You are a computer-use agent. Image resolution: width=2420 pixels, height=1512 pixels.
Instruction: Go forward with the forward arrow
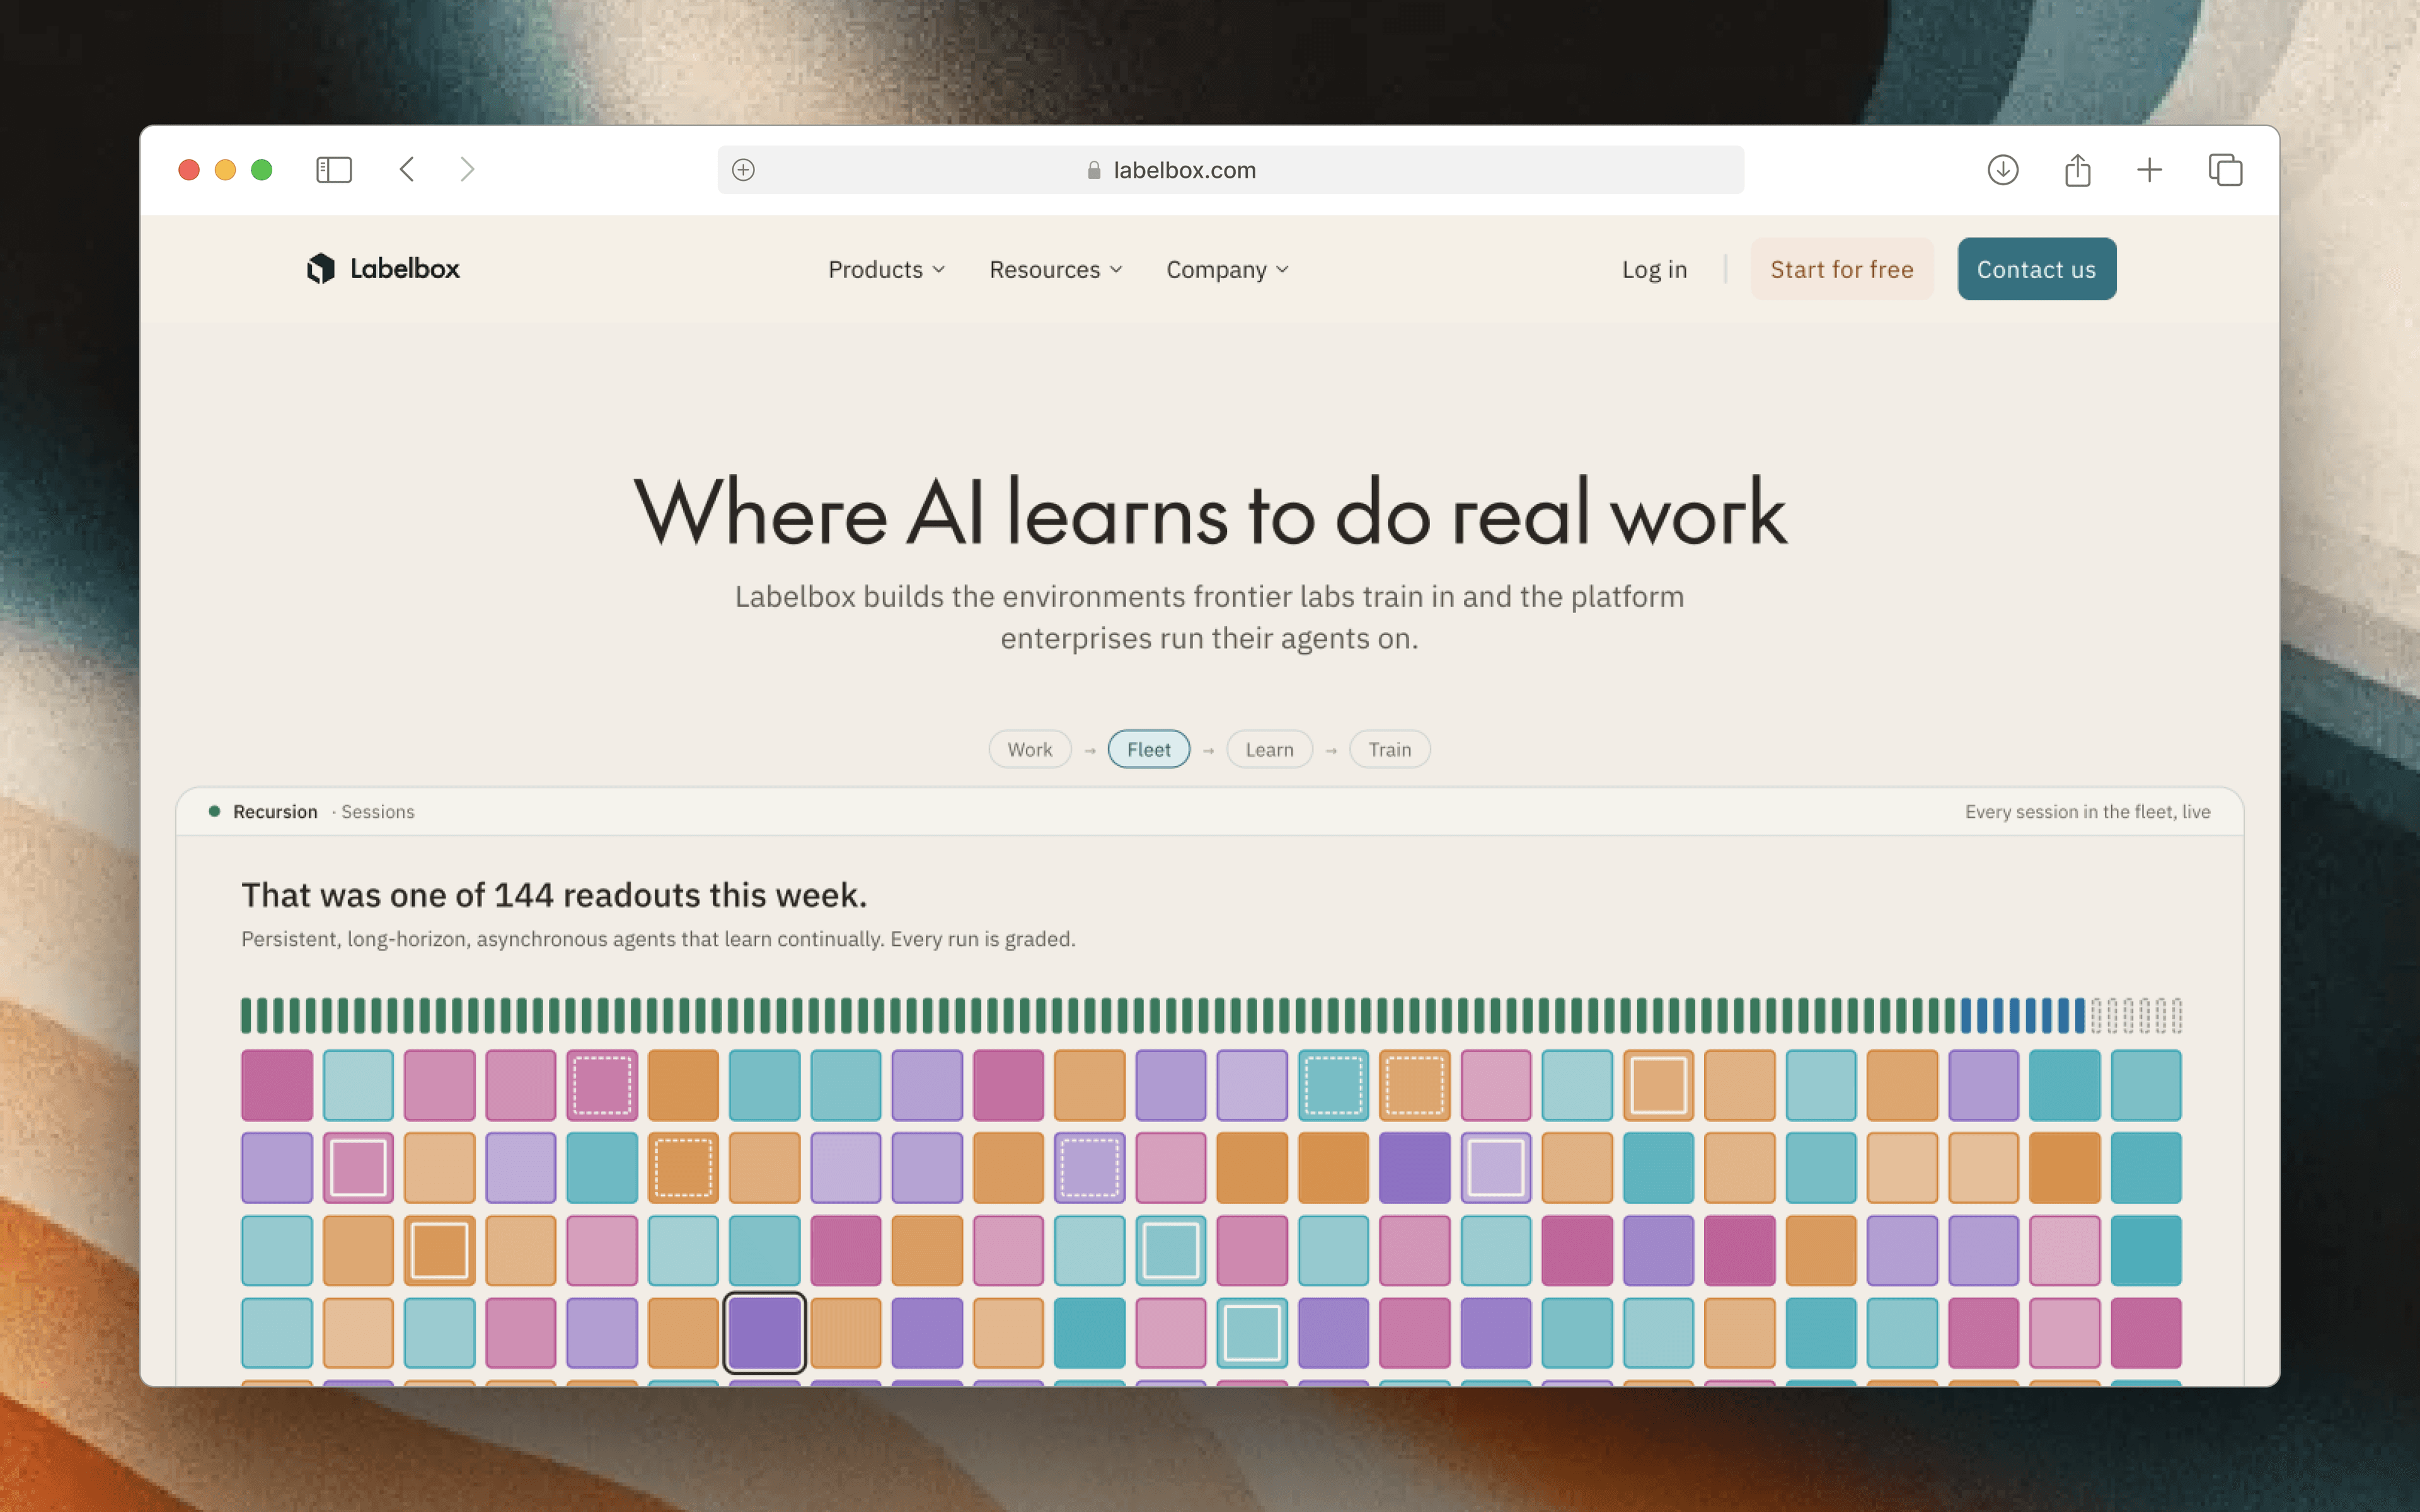[467, 170]
